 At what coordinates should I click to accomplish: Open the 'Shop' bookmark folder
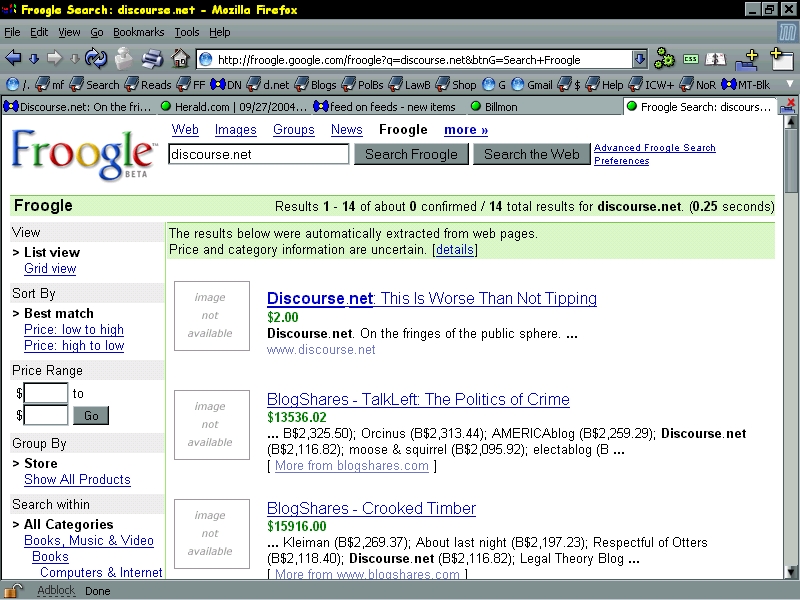click(x=456, y=85)
